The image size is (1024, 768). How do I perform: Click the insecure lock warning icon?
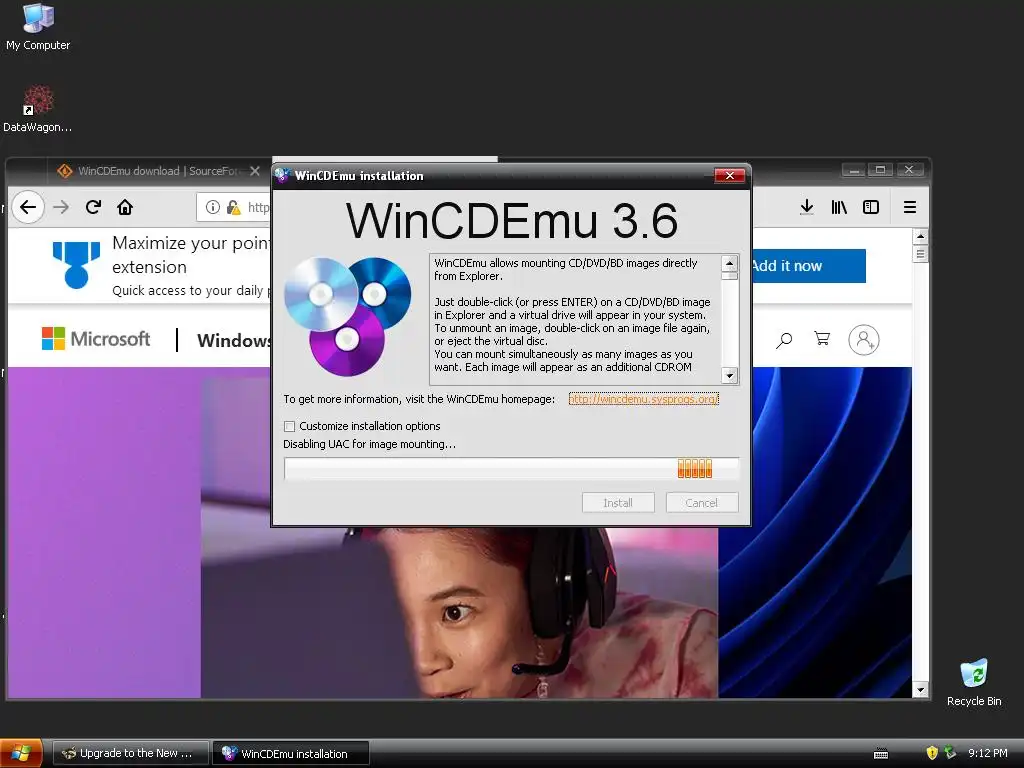[x=233, y=207]
